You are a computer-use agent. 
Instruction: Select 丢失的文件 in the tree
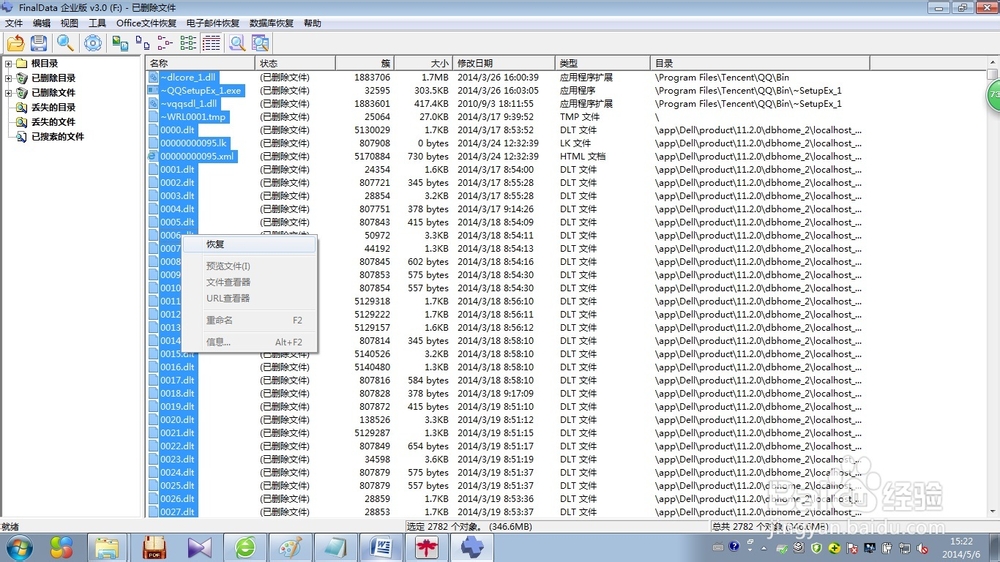pyautogui.click(x=54, y=122)
